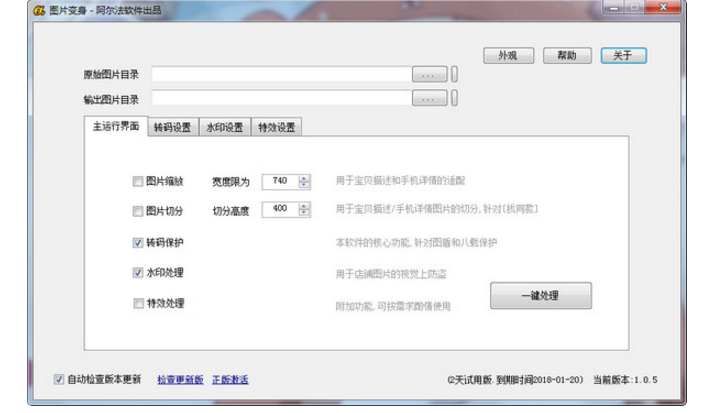Screen dimensions: 723x413
Task: Click the small button right of 原始图片目录 browse
Action: coord(454,74)
